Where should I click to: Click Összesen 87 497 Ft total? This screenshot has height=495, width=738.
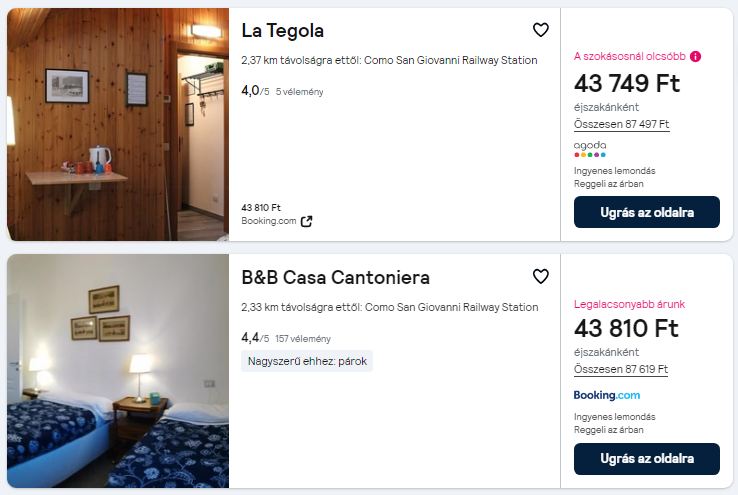click(621, 124)
